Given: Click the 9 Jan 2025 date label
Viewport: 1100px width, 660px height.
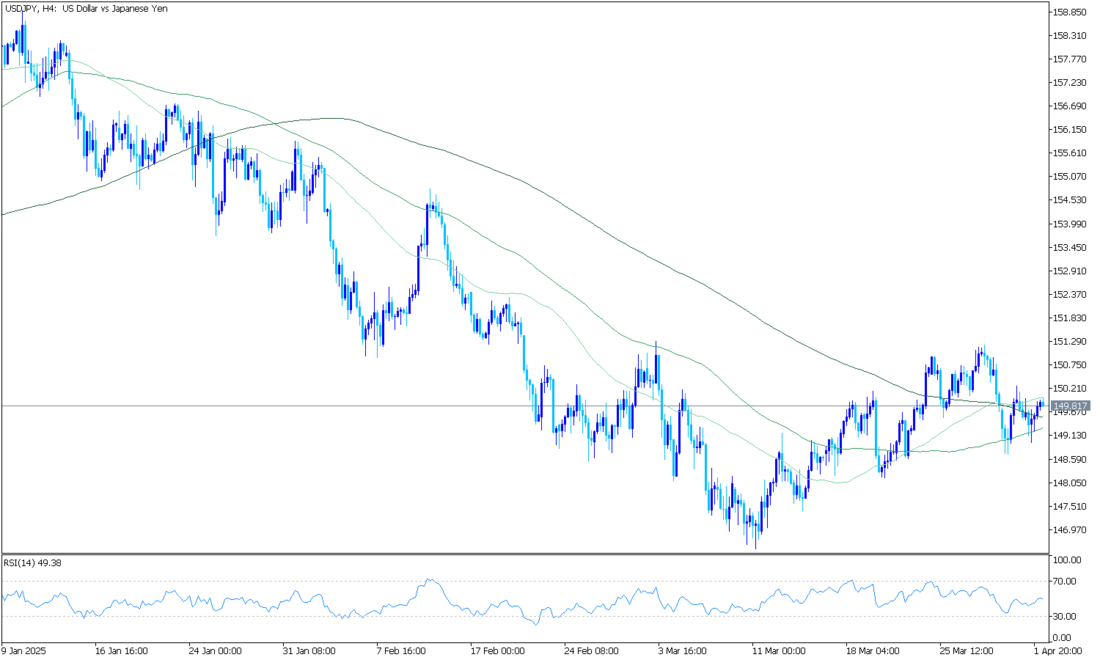Looking at the screenshot, I should [x=26, y=648].
